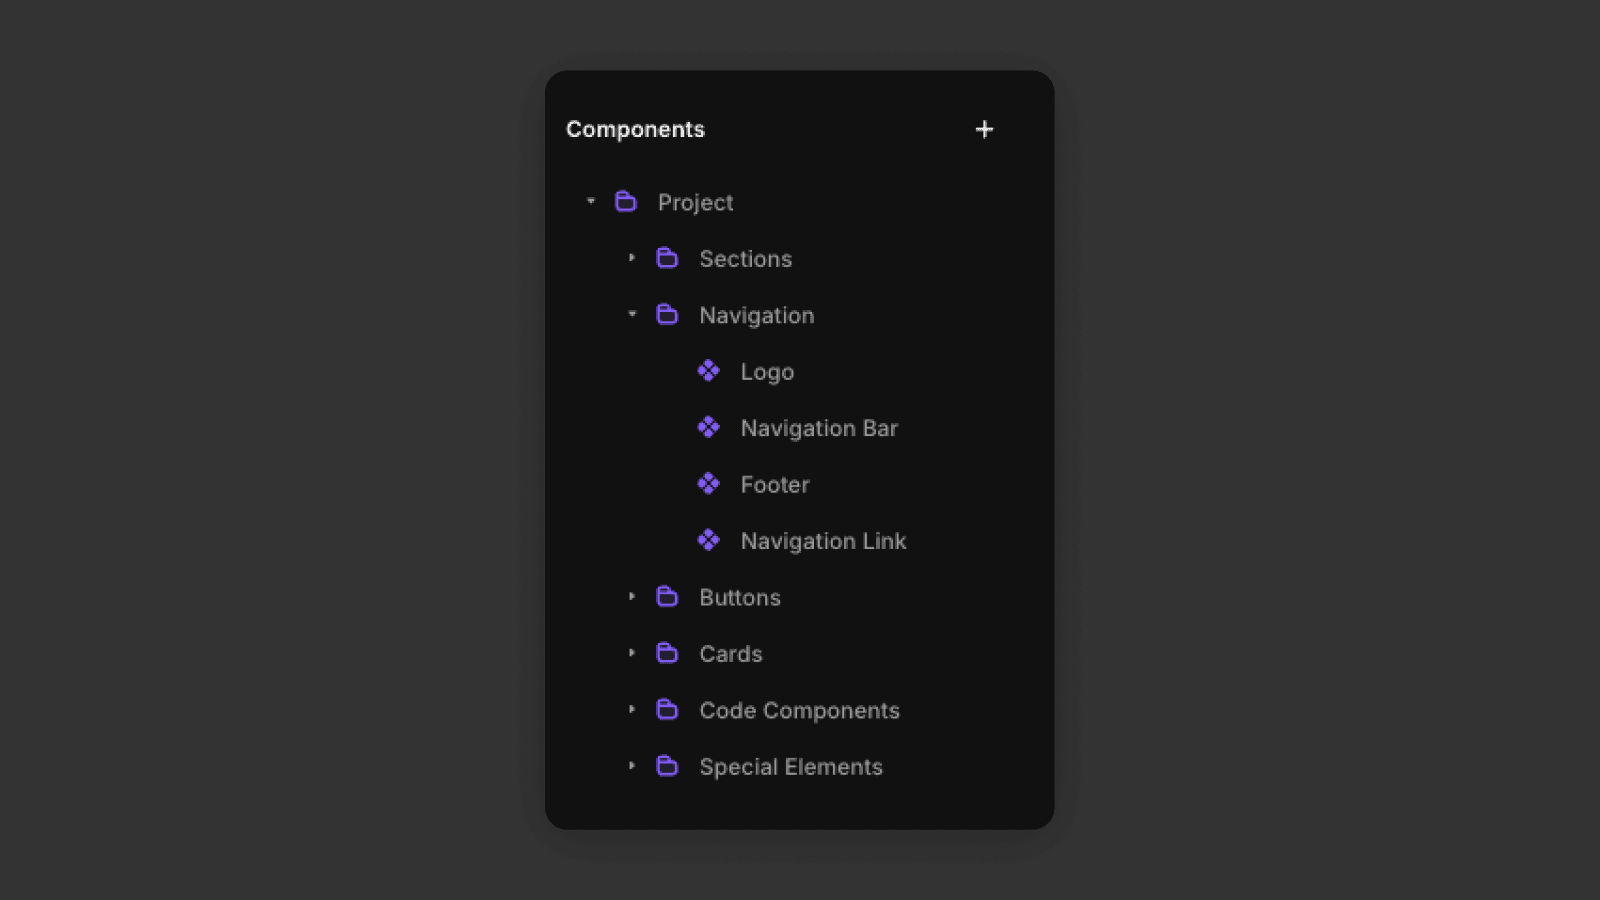Click the Cards folder icon
1600x900 pixels.
click(667, 653)
